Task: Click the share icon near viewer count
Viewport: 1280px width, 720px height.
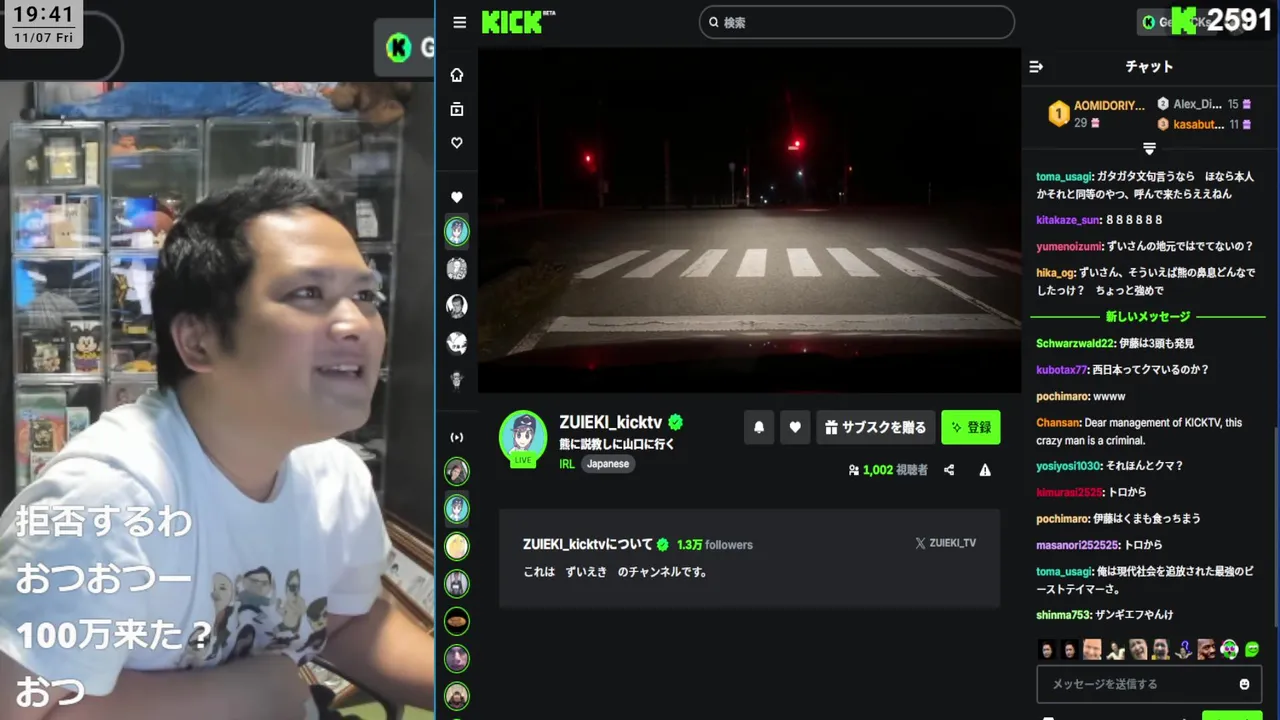Action: coord(949,470)
